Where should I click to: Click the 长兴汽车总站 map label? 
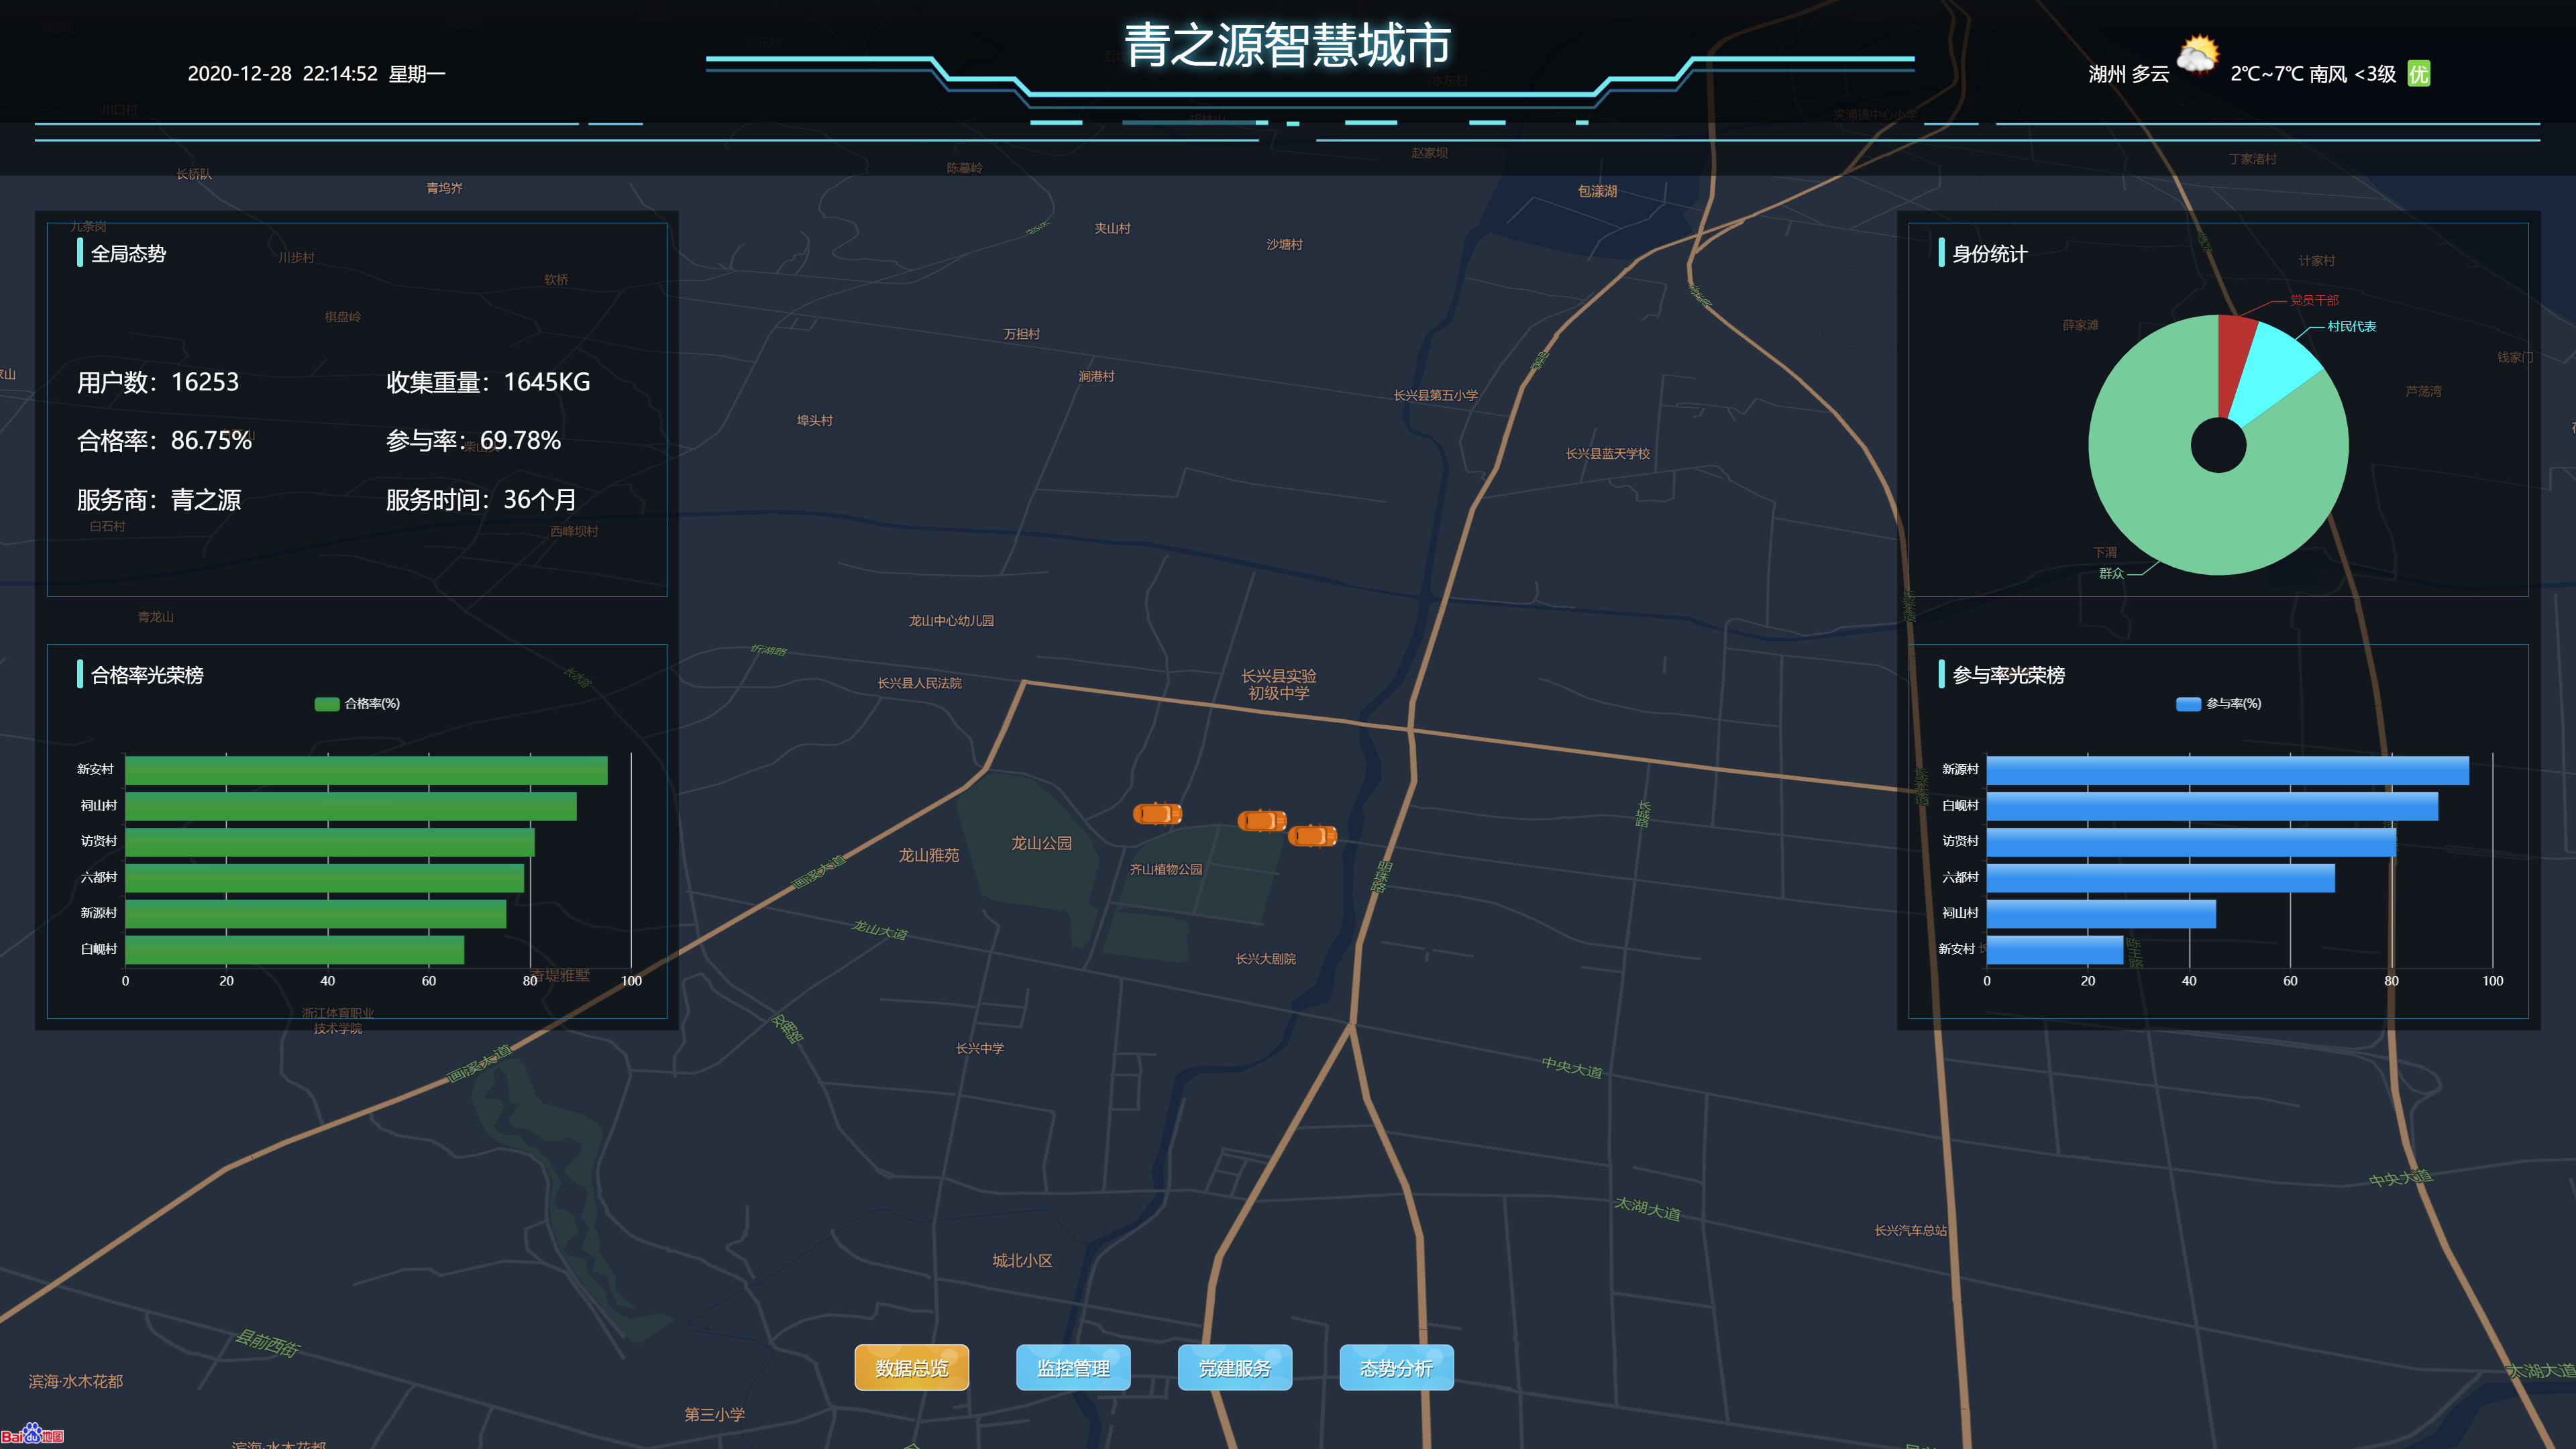pyautogui.click(x=1910, y=1230)
